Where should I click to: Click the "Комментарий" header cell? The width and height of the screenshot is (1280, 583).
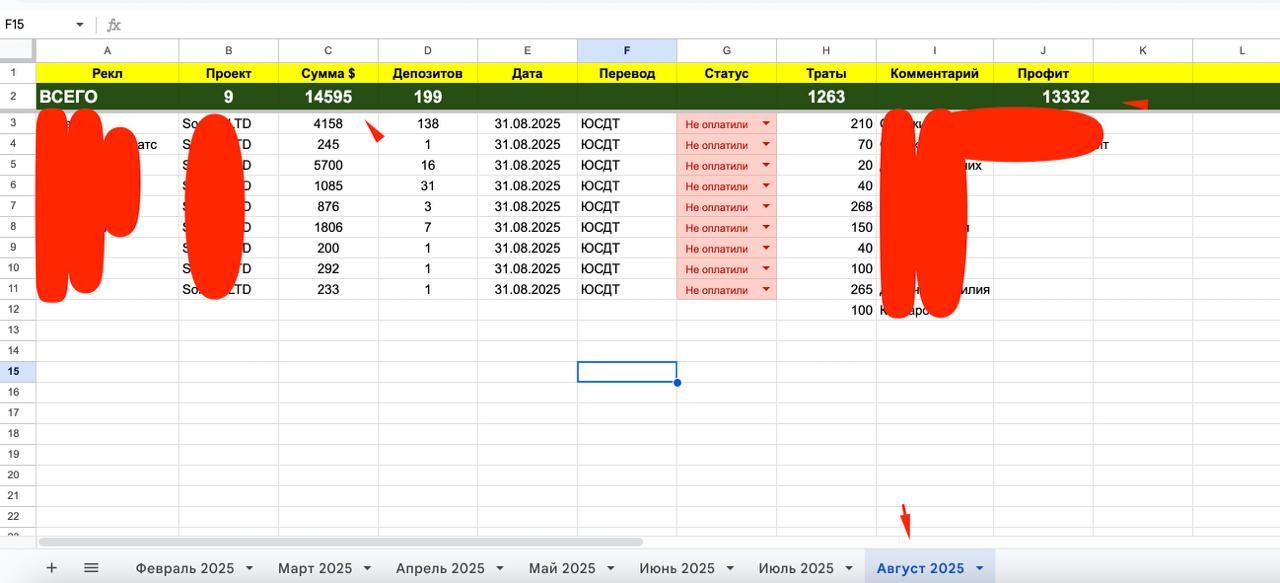935,73
